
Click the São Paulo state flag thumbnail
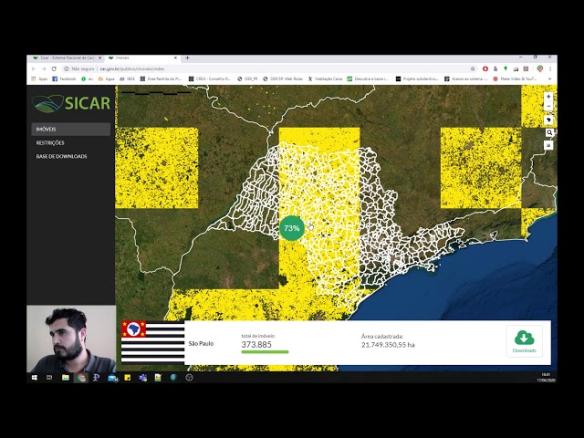pyautogui.click(x=153, y=342)
